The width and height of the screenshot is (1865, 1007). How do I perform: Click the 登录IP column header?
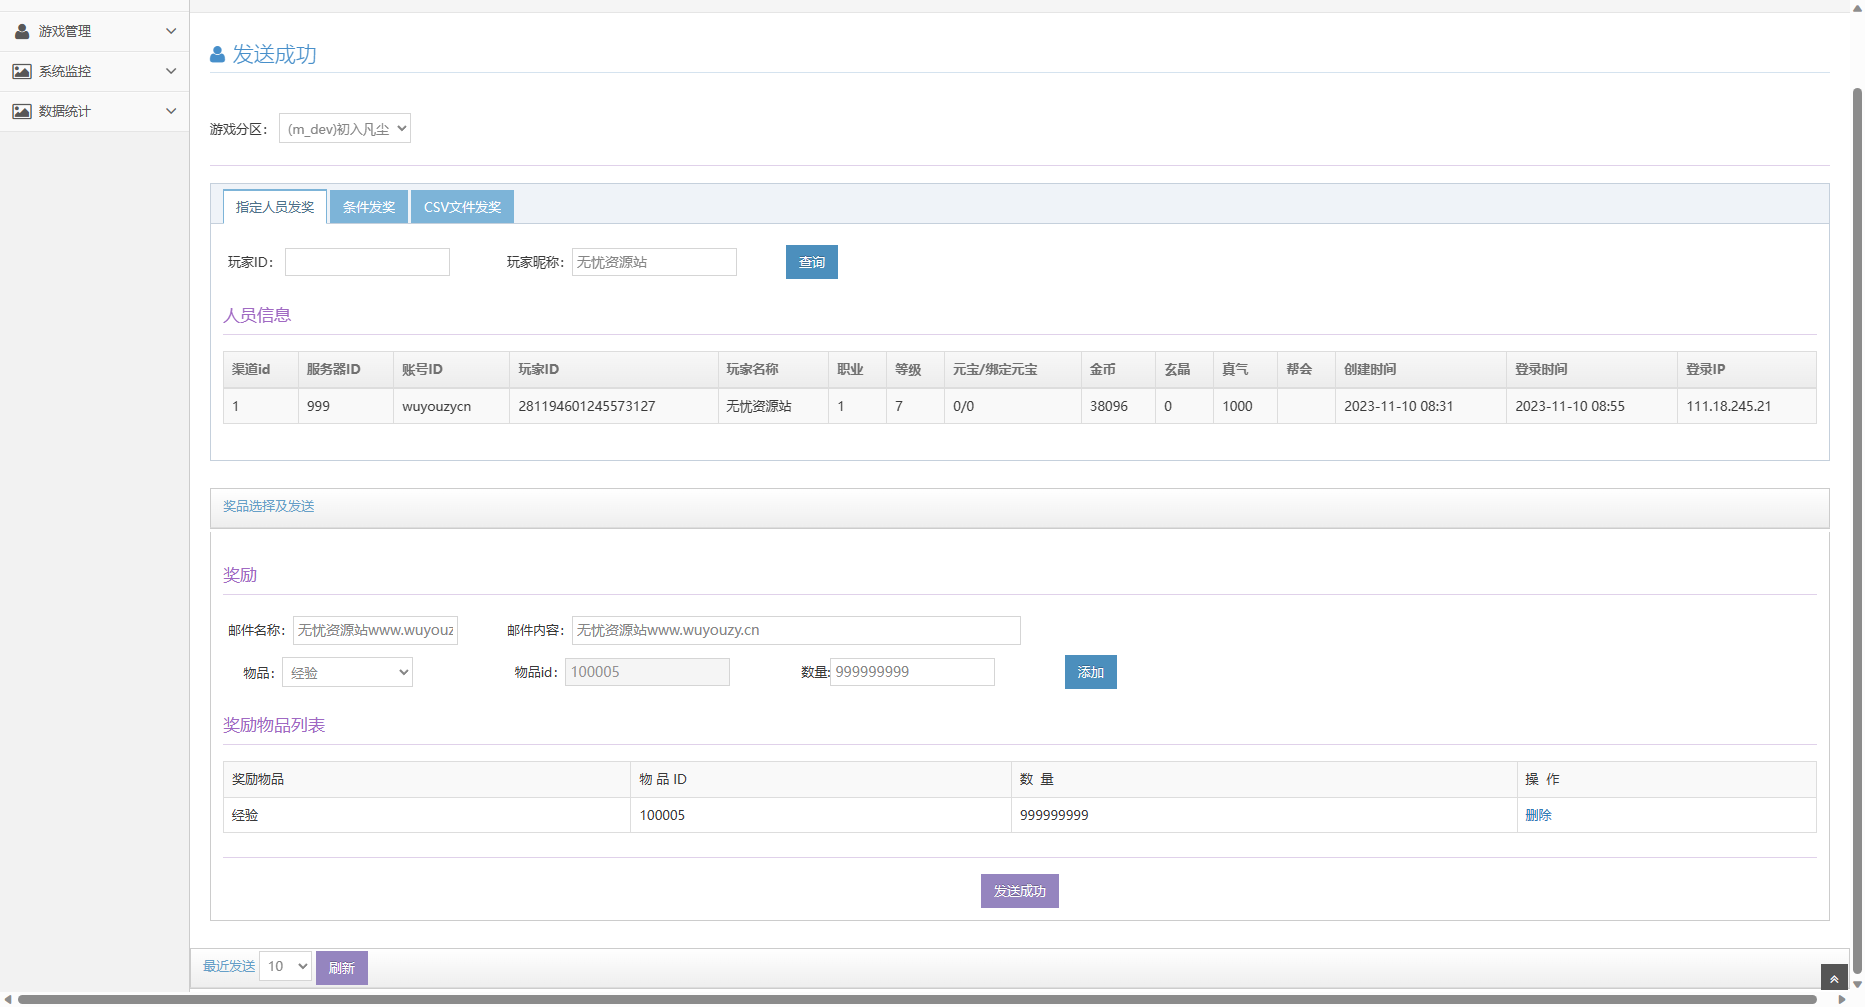(x=1747, y=369)
